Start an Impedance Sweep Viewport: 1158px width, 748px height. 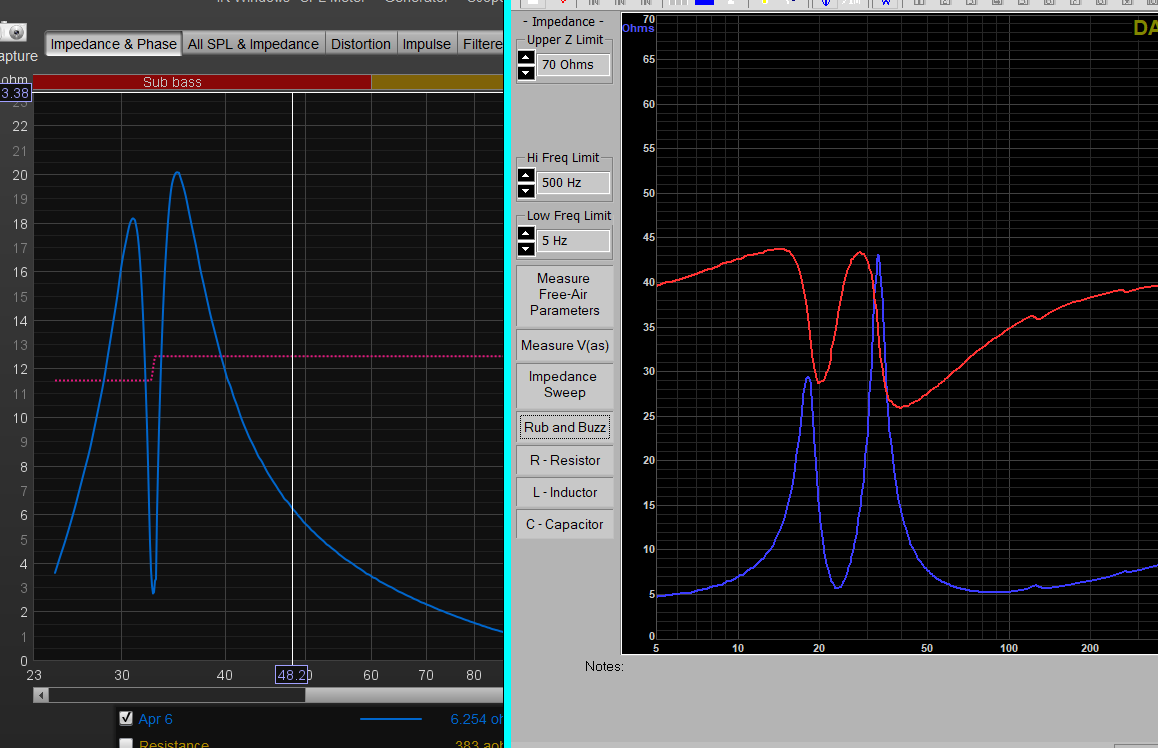coord(564,385)
